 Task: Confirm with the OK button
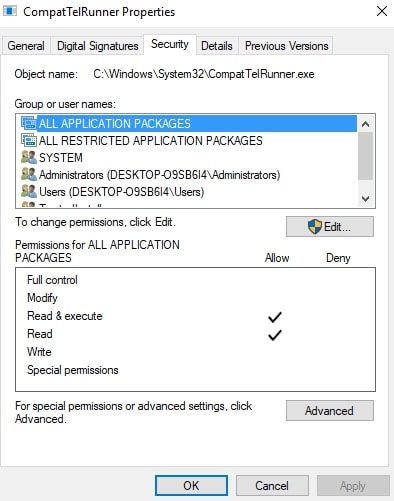(191, 486)
